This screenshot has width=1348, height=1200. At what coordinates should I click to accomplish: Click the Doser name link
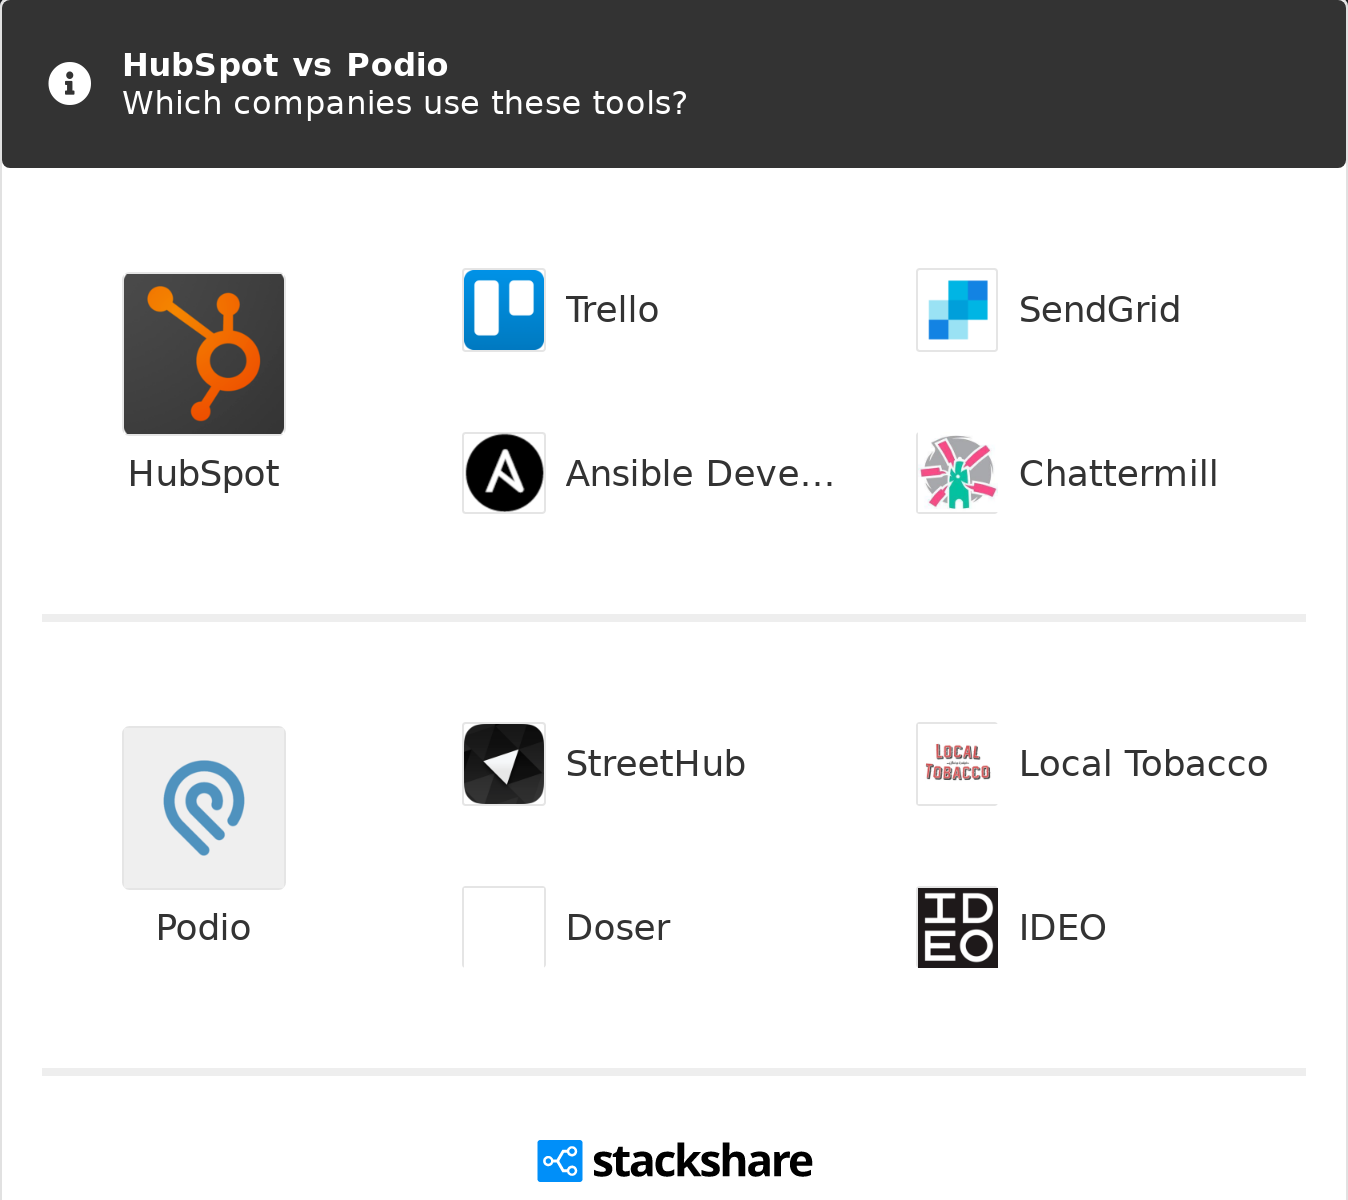point(618,928)
